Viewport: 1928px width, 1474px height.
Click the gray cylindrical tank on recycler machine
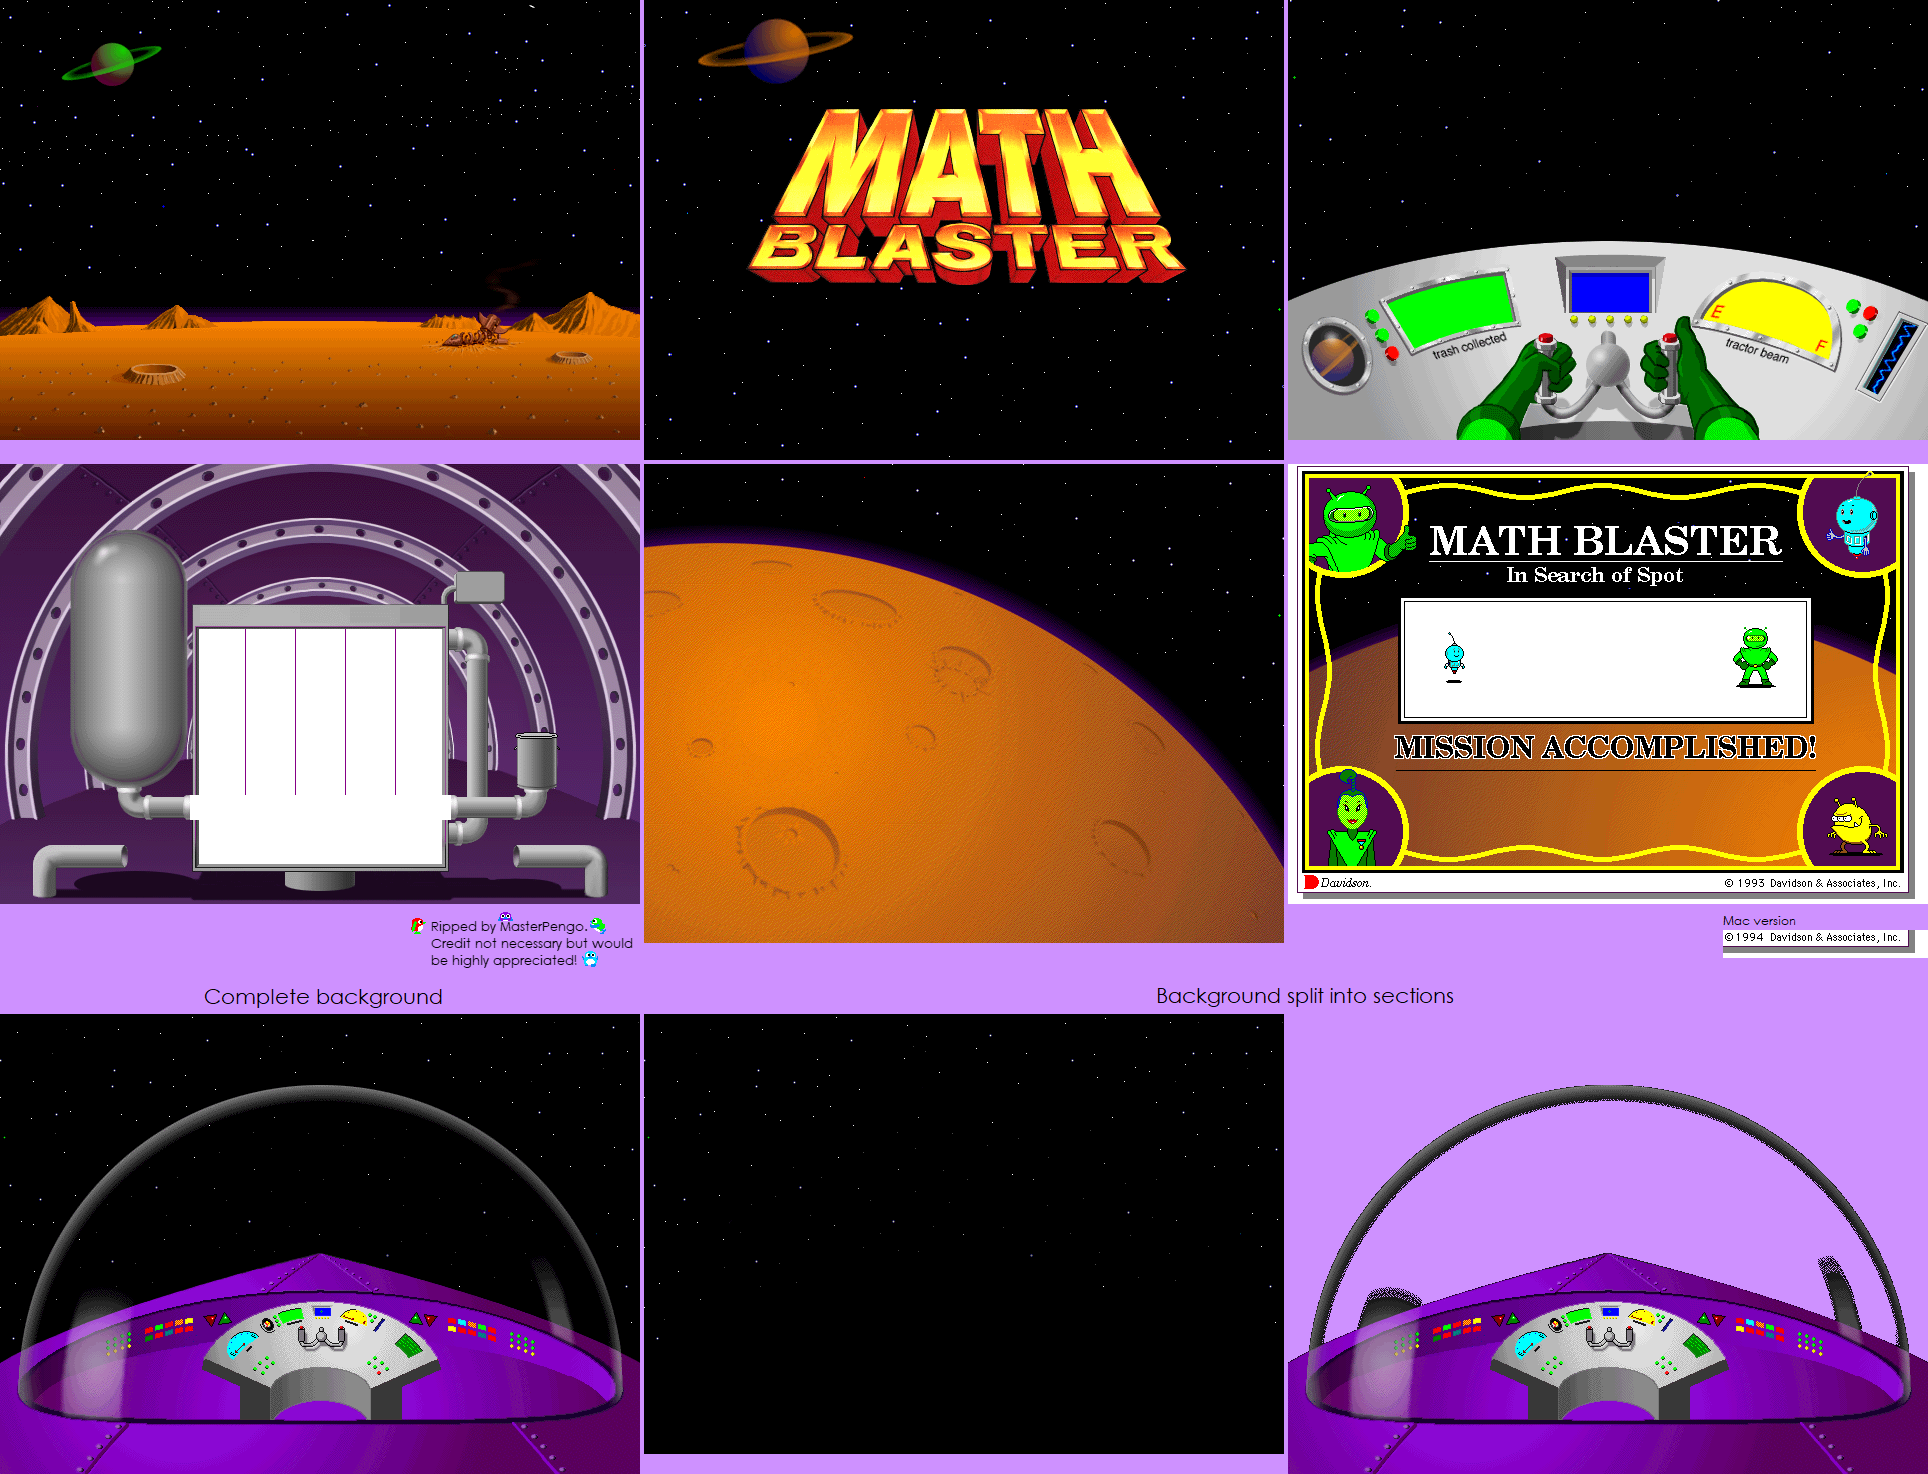click(128, 660)
